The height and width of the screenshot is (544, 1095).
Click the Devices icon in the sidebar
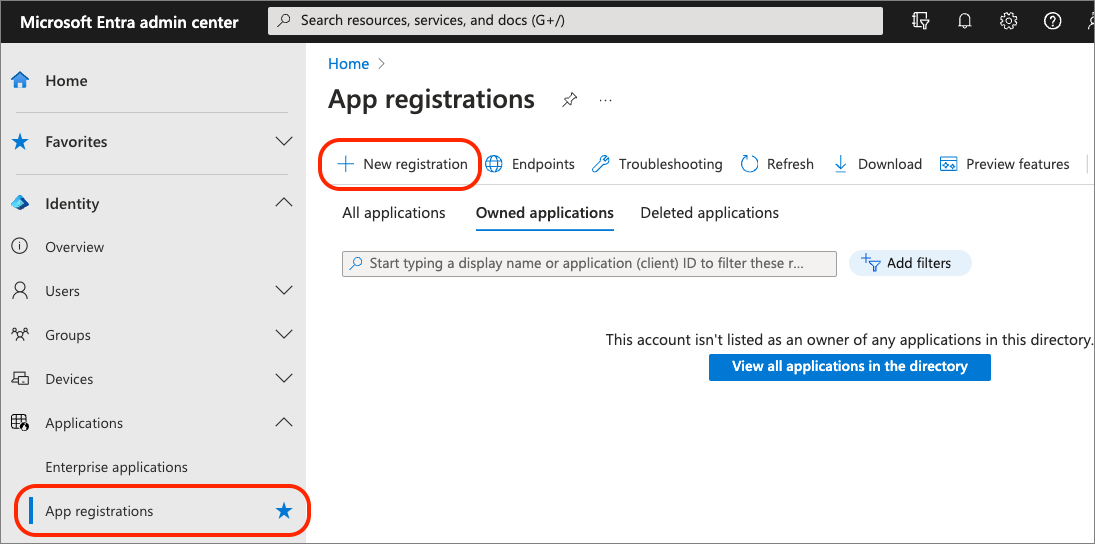tap(20, 378)
